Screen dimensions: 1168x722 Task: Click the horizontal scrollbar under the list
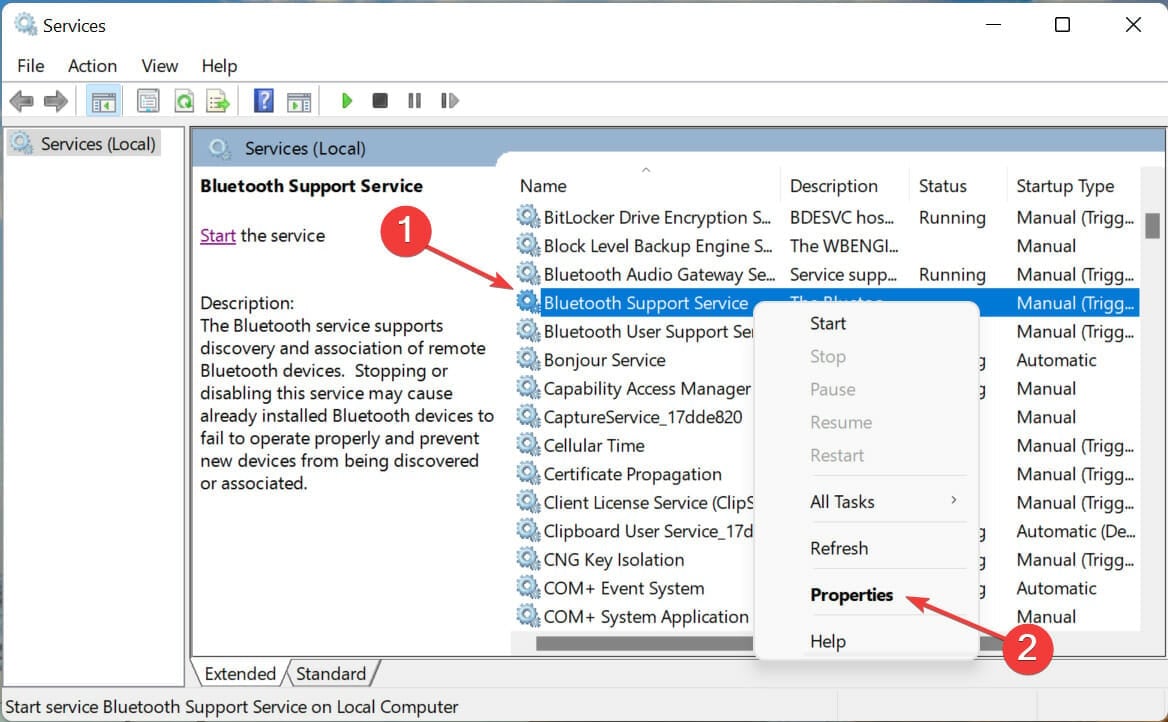pyautogui.click(x=644, y=642)
